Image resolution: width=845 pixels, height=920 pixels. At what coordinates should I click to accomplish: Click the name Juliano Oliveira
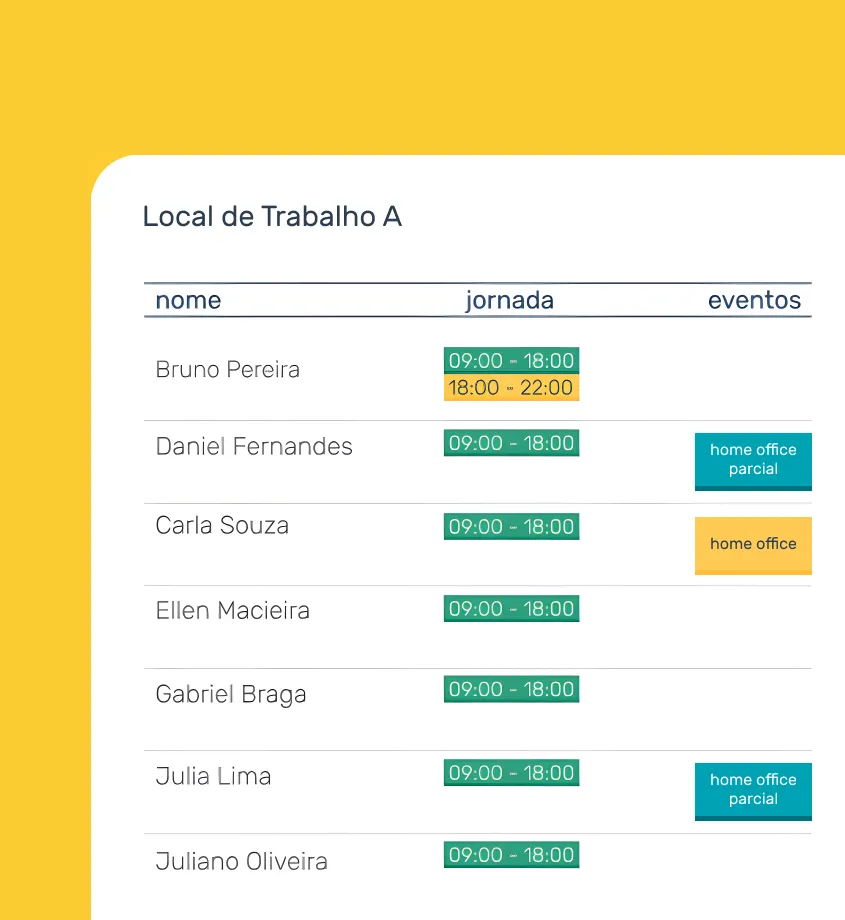click(x=241, y=861)
